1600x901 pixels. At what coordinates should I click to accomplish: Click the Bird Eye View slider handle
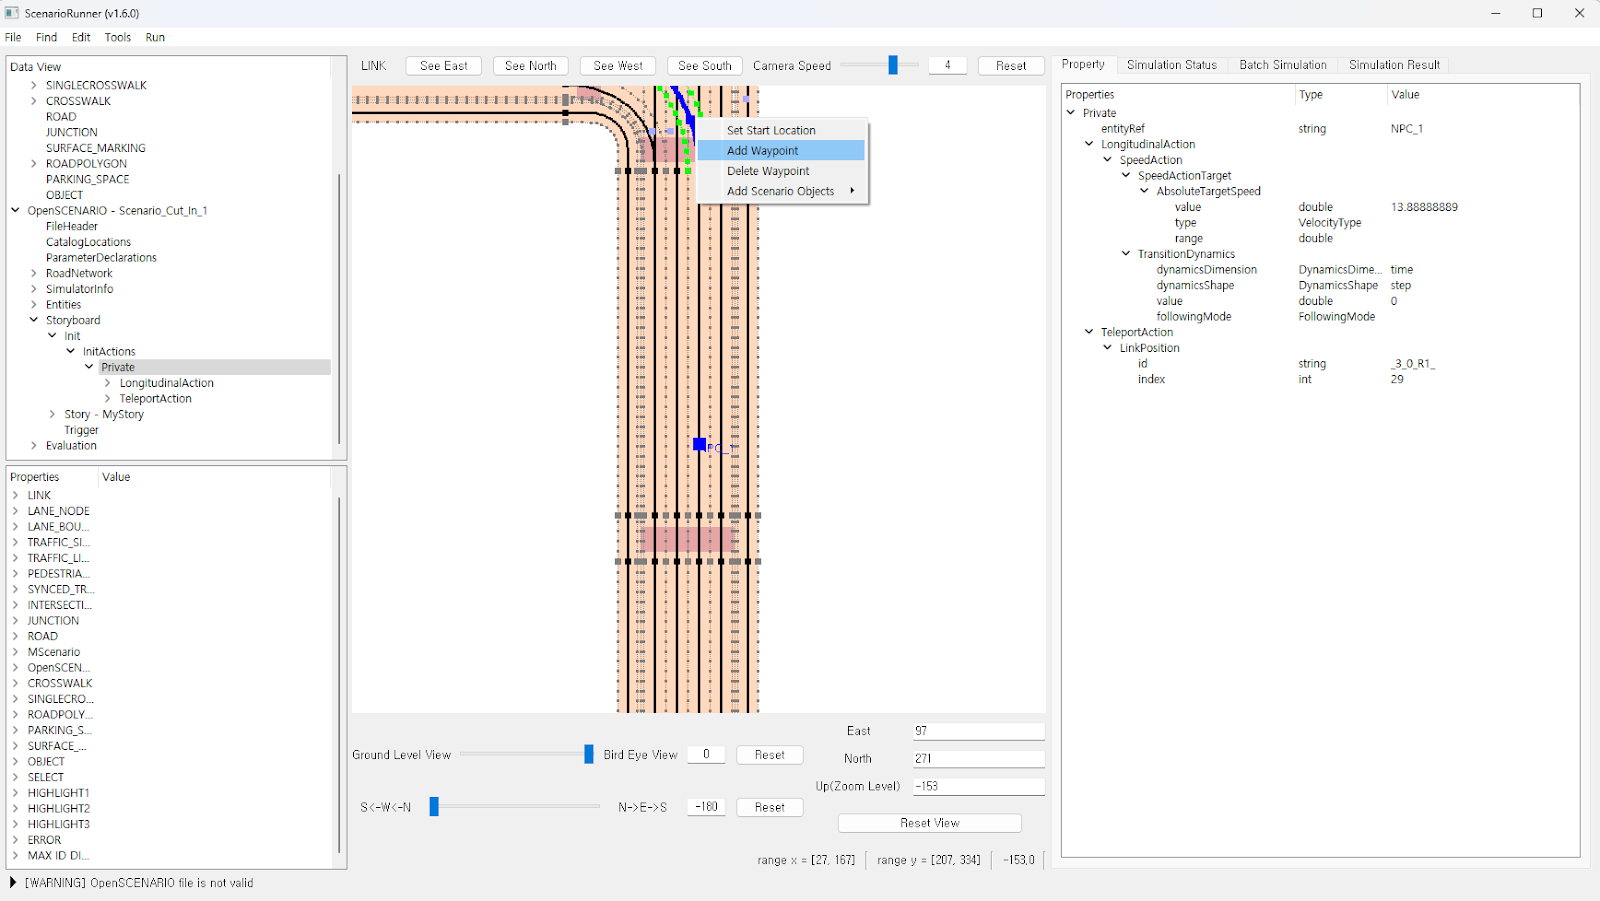click(x=588, y=754)
